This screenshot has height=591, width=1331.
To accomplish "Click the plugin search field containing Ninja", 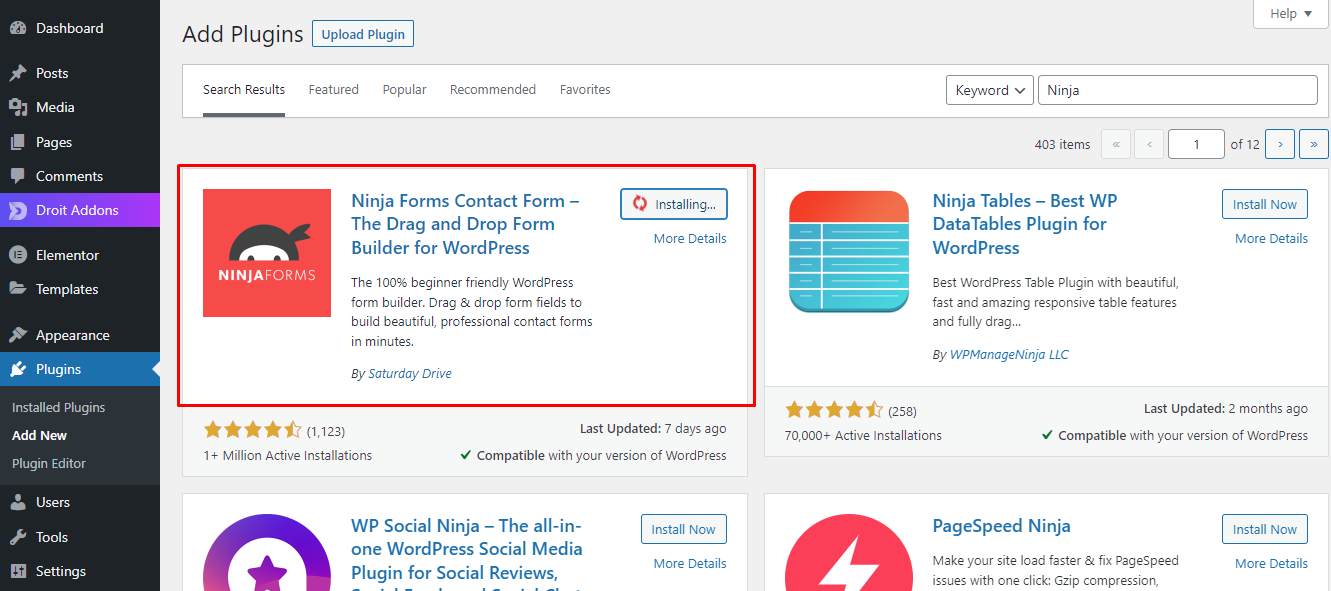I will pyautogui.click(x=1178, y=90).
